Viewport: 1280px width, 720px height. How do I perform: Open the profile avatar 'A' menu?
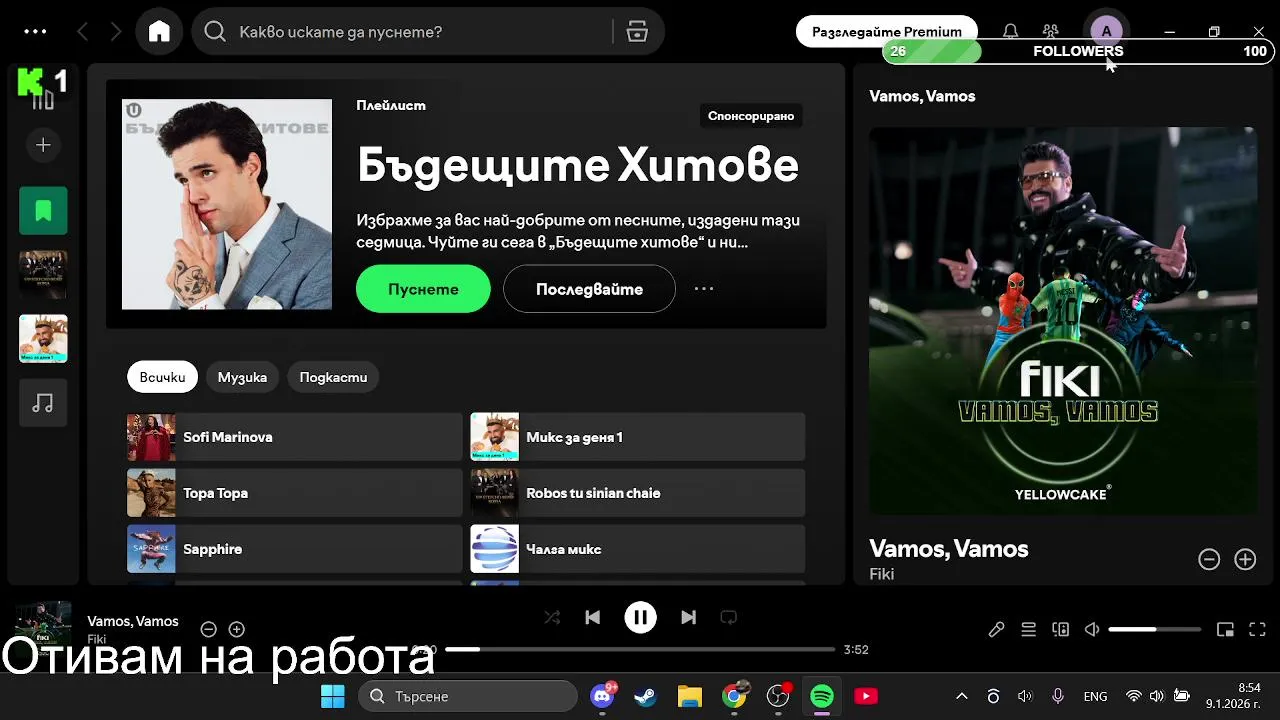click(1106, 32)
